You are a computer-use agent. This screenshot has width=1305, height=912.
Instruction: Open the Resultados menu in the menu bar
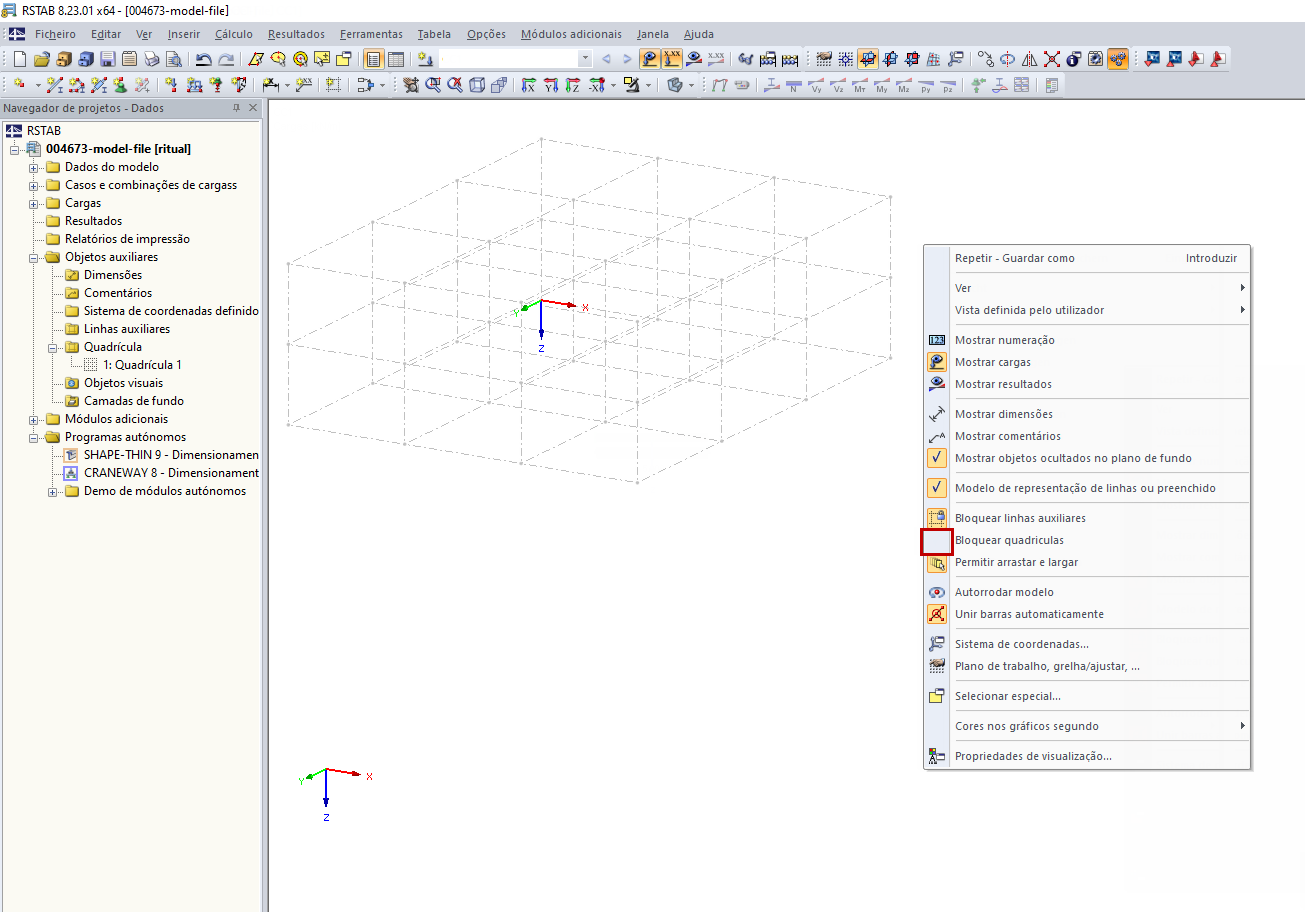click(296, 34)
